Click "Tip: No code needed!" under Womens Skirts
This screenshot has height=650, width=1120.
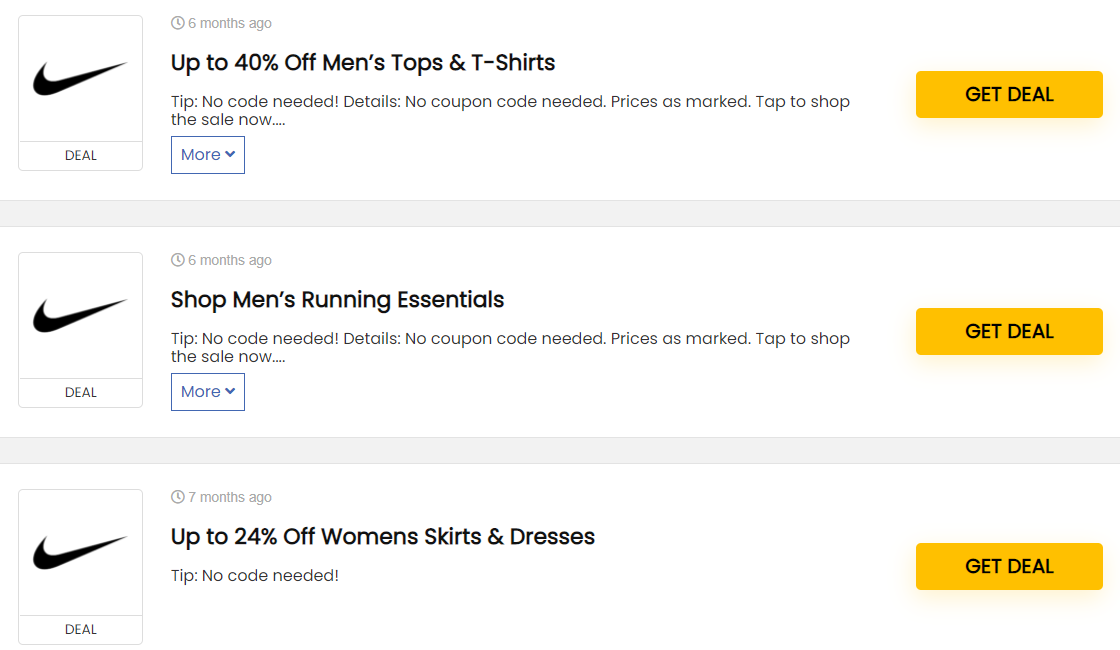[x=255, y=576]
